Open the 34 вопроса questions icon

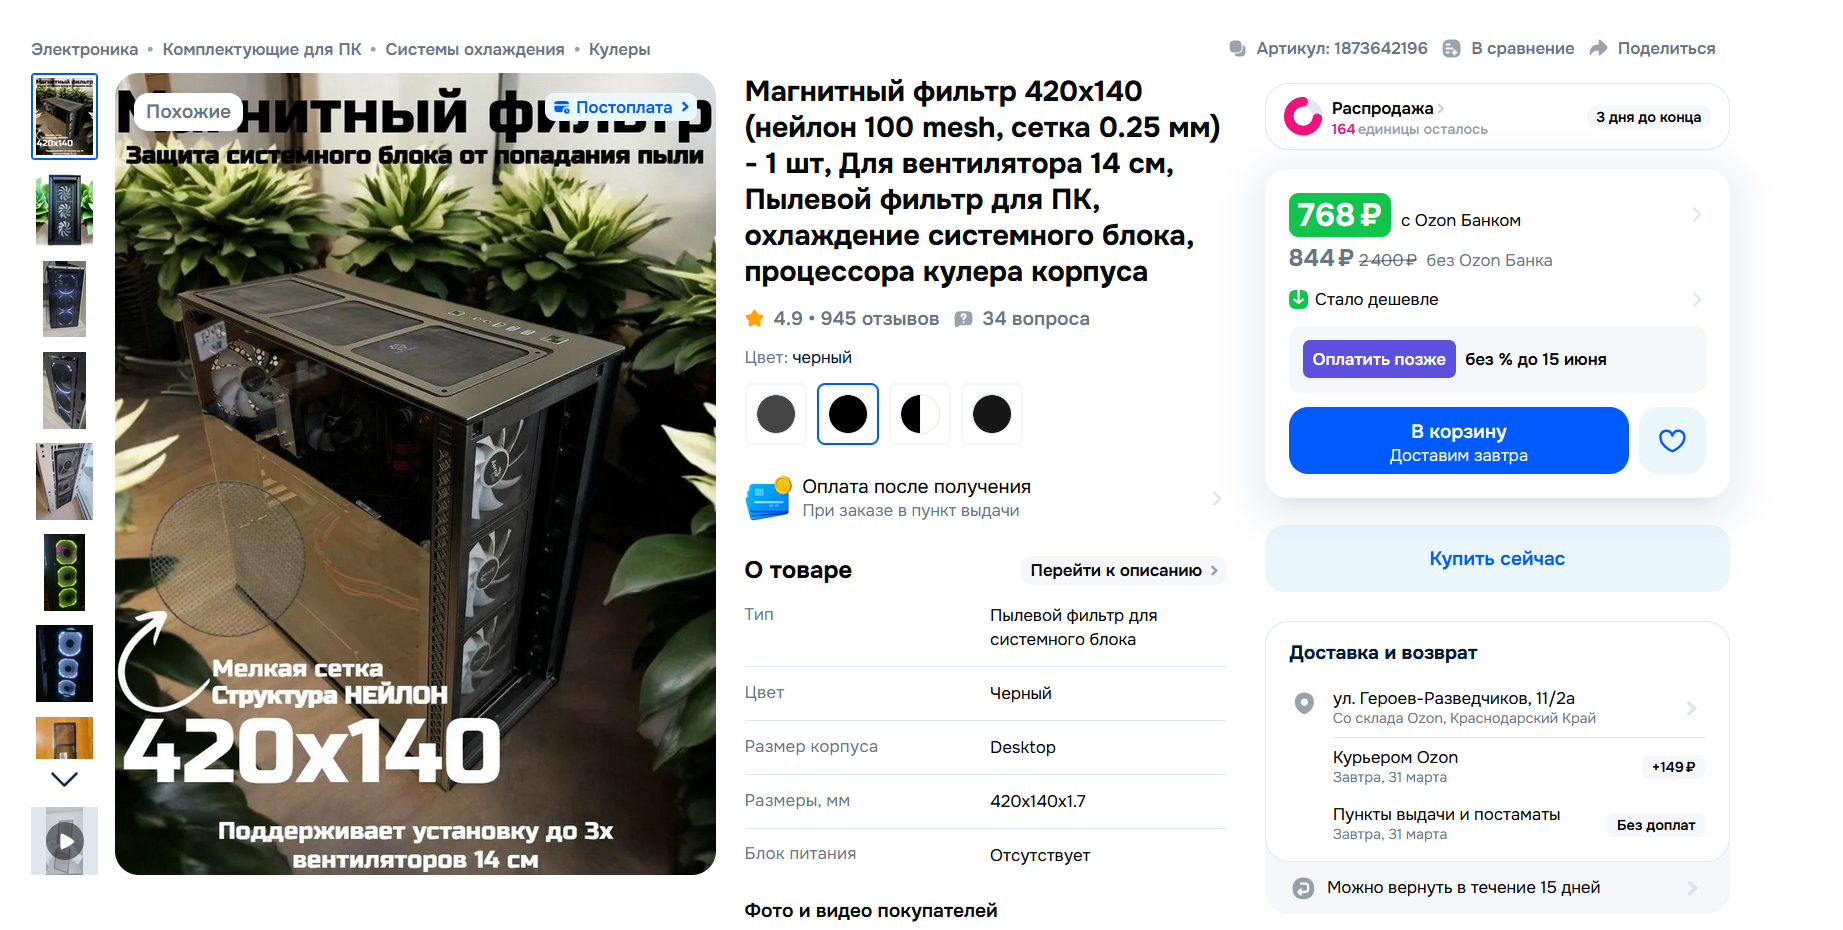point(963,319)
